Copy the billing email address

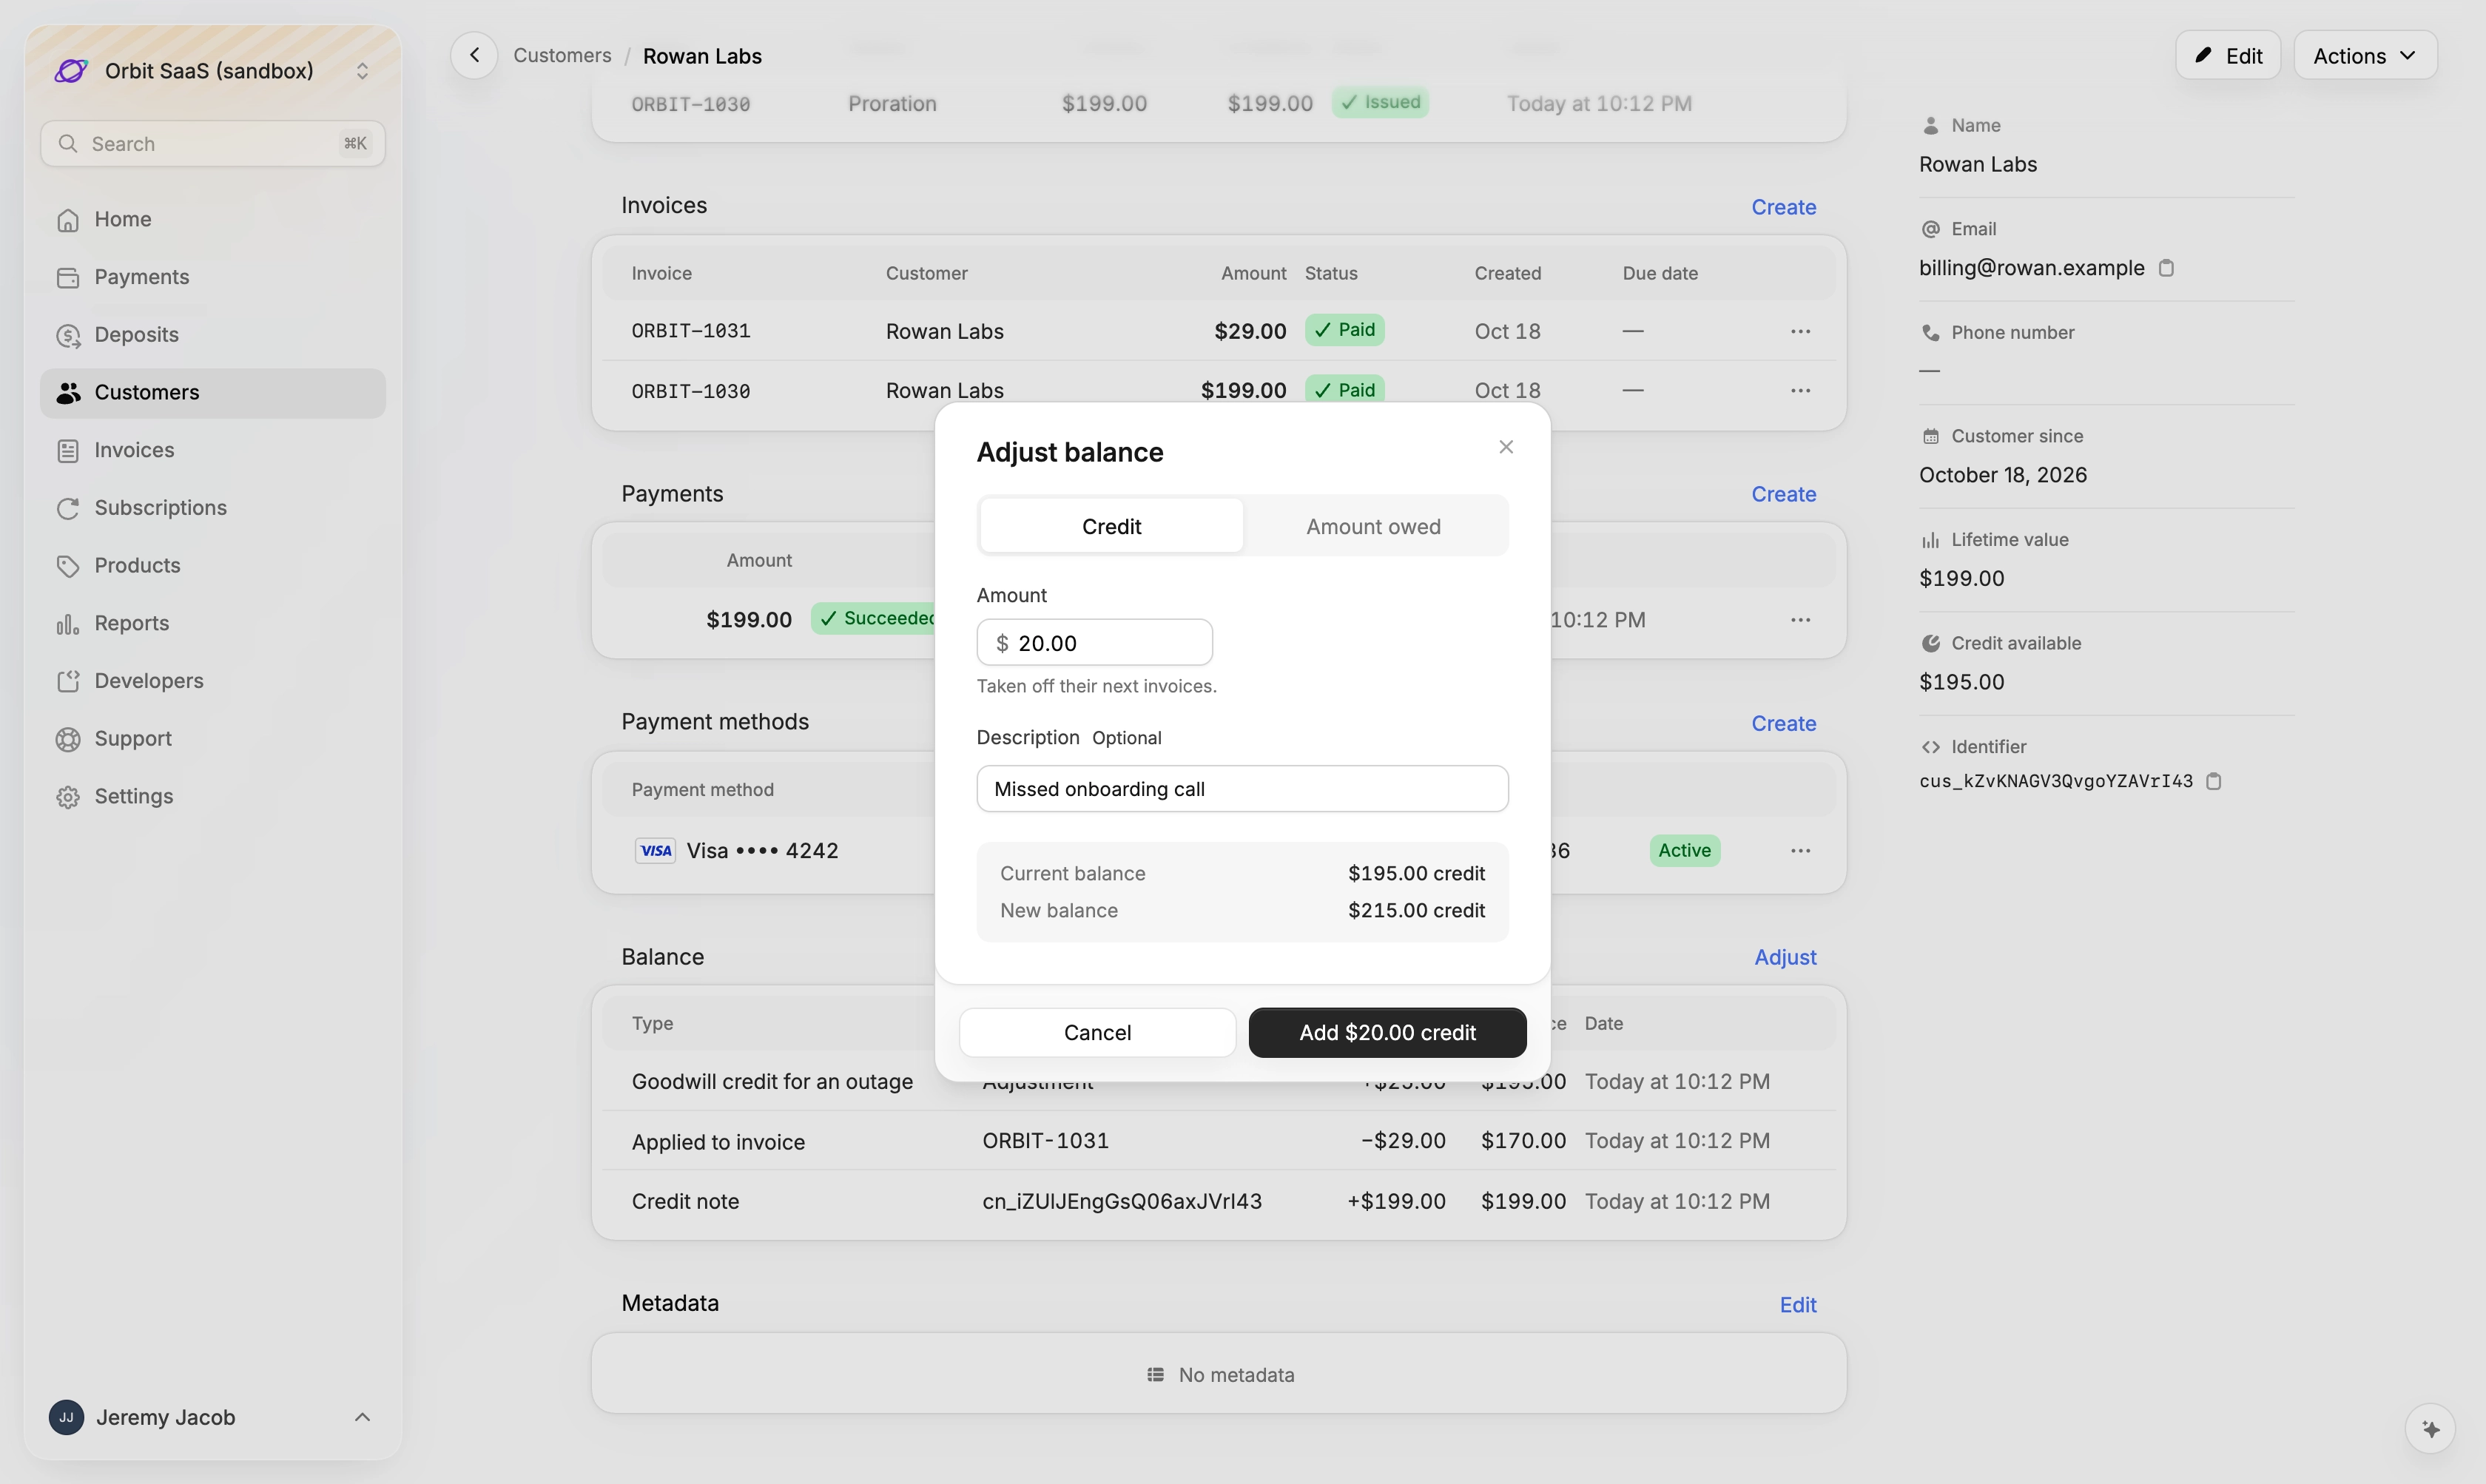coord(2166,268)
